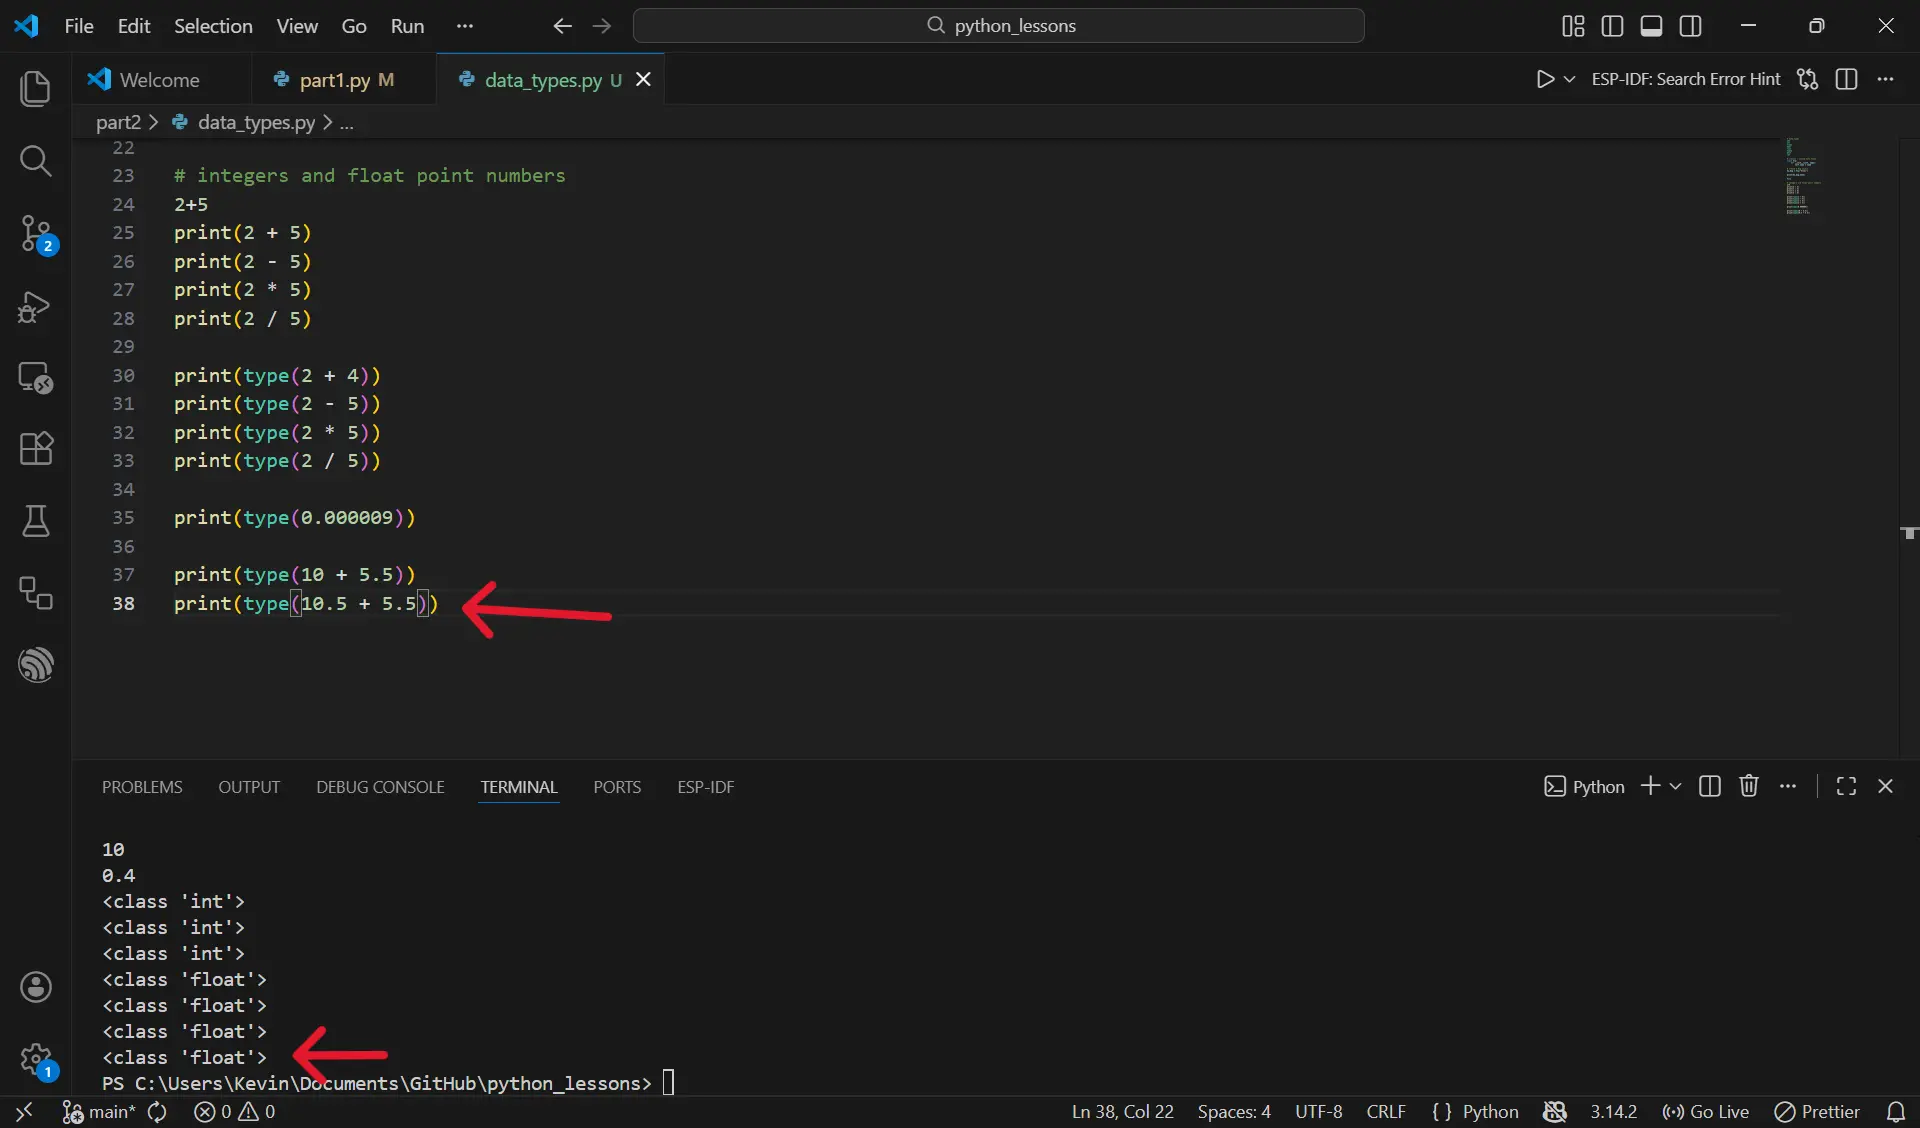Toggle the secondary side bar visibility
The height and width of the screenshot is (1128, 1920).
(x=1691, y=26)
